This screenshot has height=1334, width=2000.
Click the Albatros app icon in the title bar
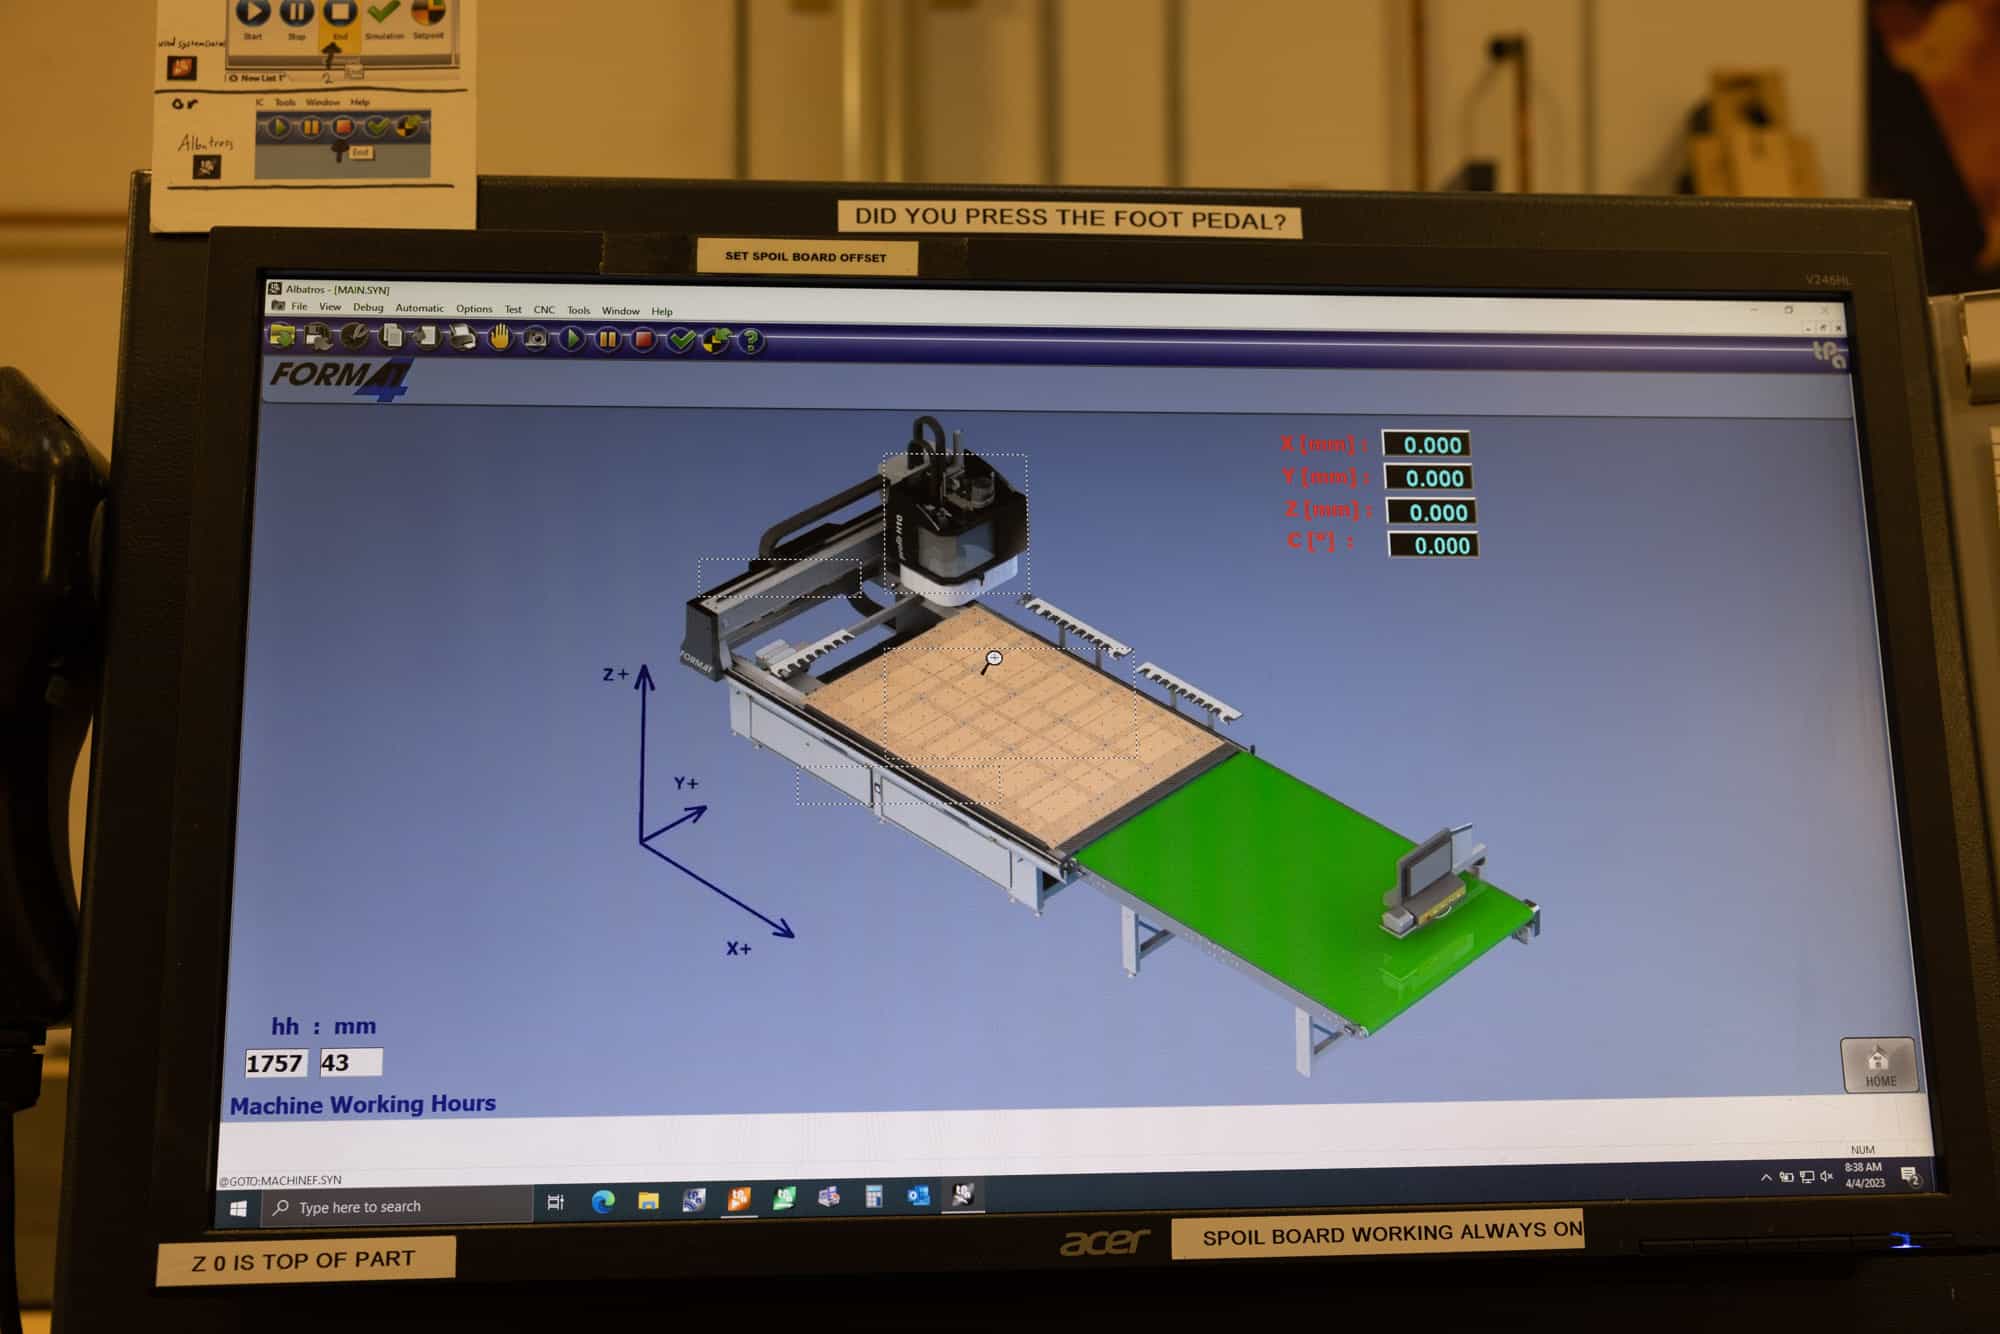[x=275, y=288]
